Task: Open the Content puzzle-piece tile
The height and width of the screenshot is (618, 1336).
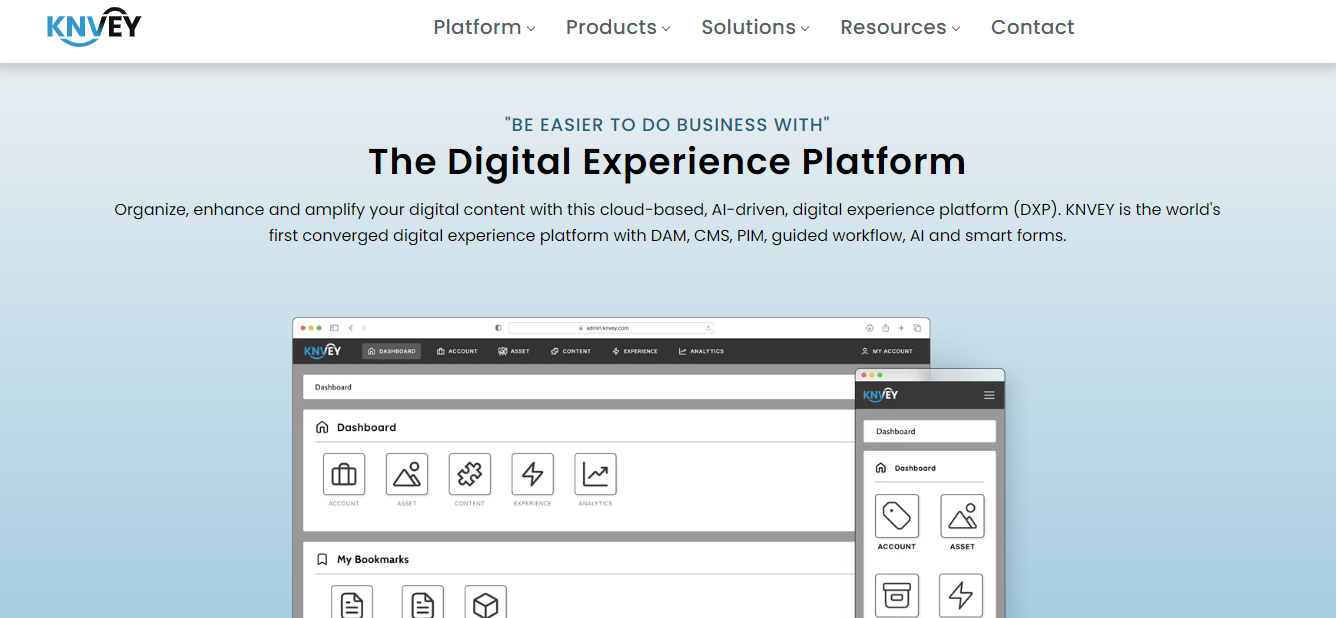Action: coord(470,474)
